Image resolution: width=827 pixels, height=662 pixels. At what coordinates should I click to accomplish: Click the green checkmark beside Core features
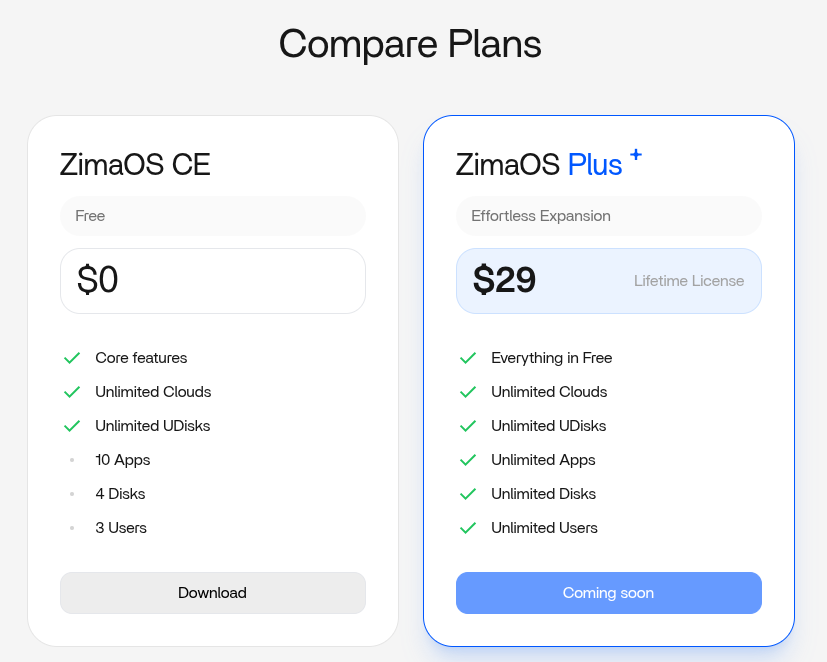[x=72, y=358]
